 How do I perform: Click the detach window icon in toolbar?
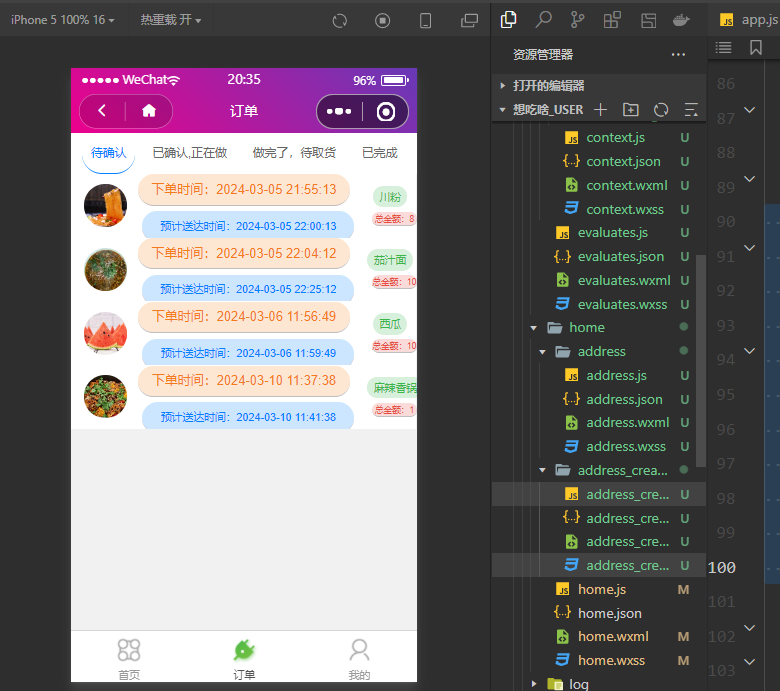click(469, 21)
